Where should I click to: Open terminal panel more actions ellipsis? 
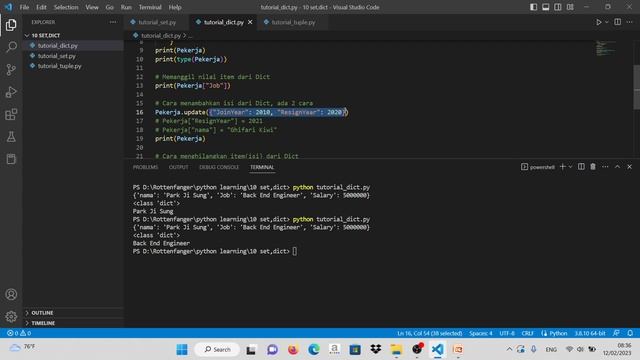(x=605, y=167)
